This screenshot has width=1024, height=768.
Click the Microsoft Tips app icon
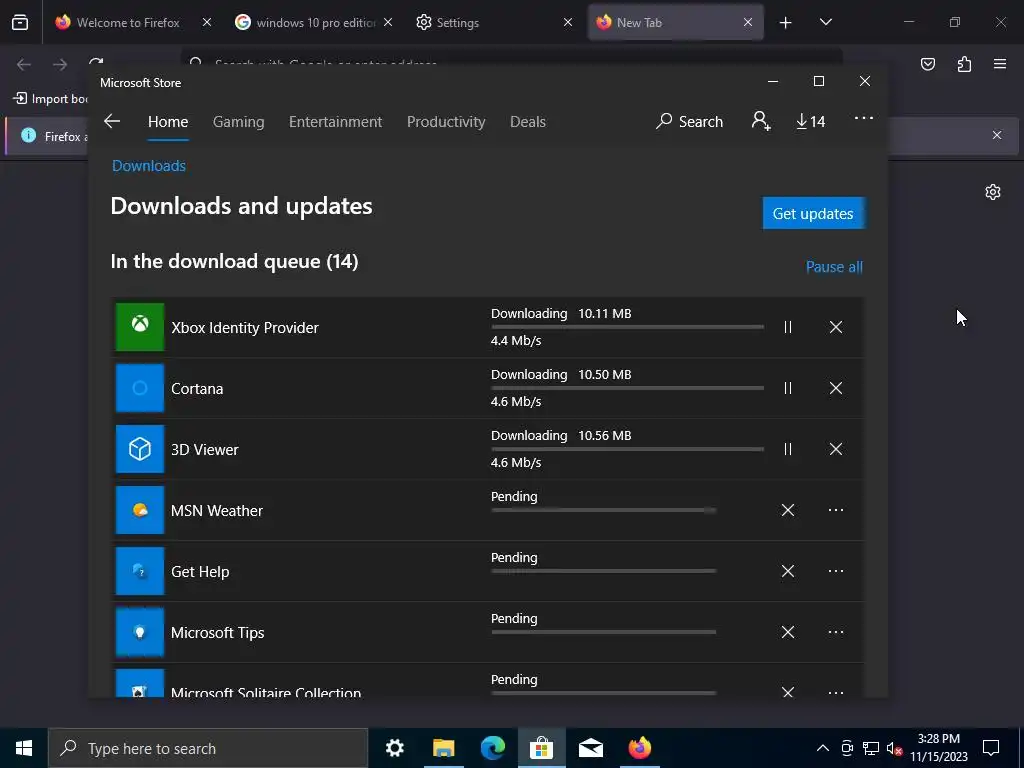140,632
